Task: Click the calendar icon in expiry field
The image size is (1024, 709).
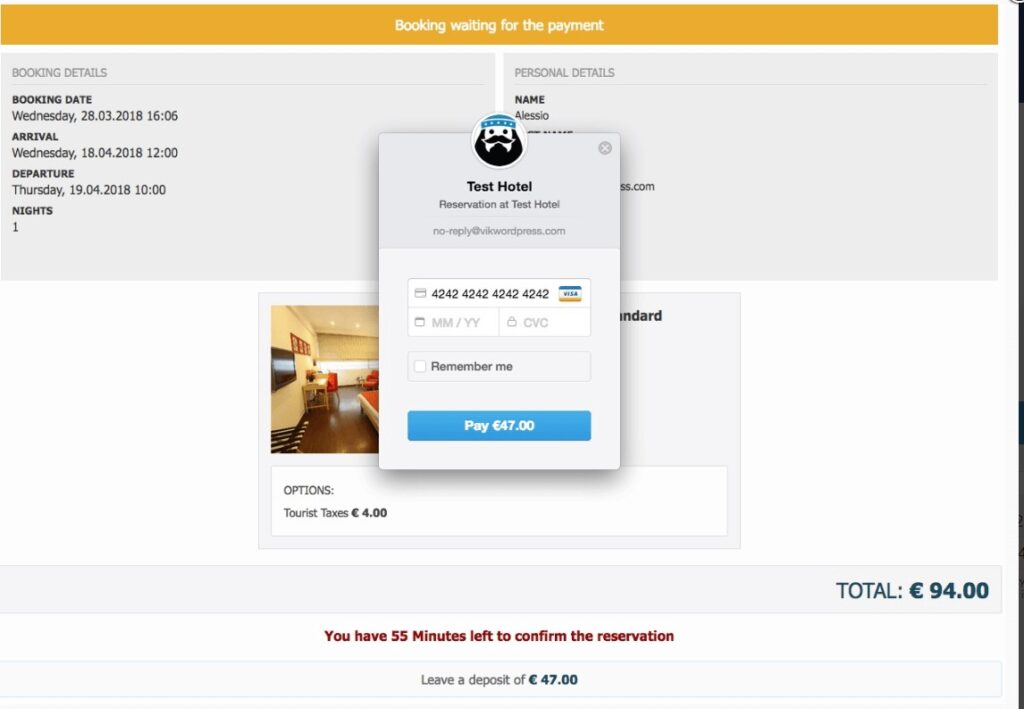Action: click(420, 322)
